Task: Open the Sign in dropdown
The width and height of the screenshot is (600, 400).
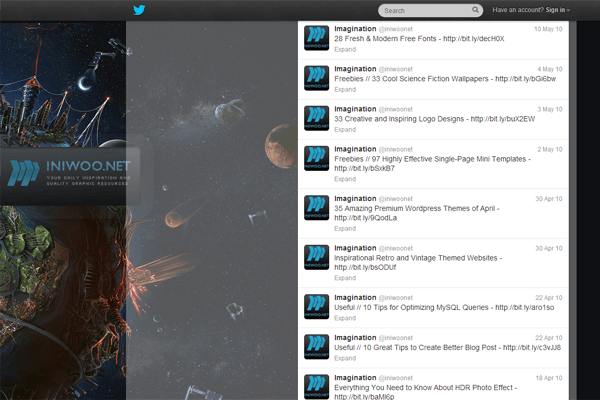Action: point(558,10)
